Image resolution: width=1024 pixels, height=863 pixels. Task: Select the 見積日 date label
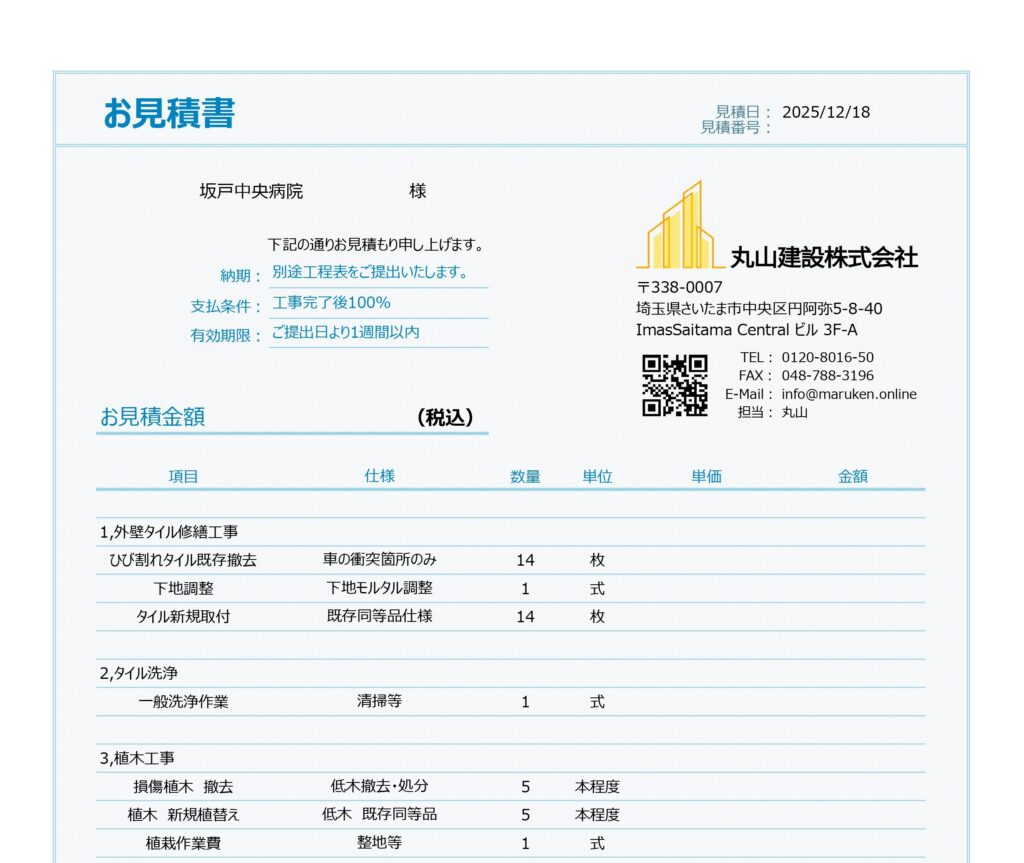pos(735,113)
